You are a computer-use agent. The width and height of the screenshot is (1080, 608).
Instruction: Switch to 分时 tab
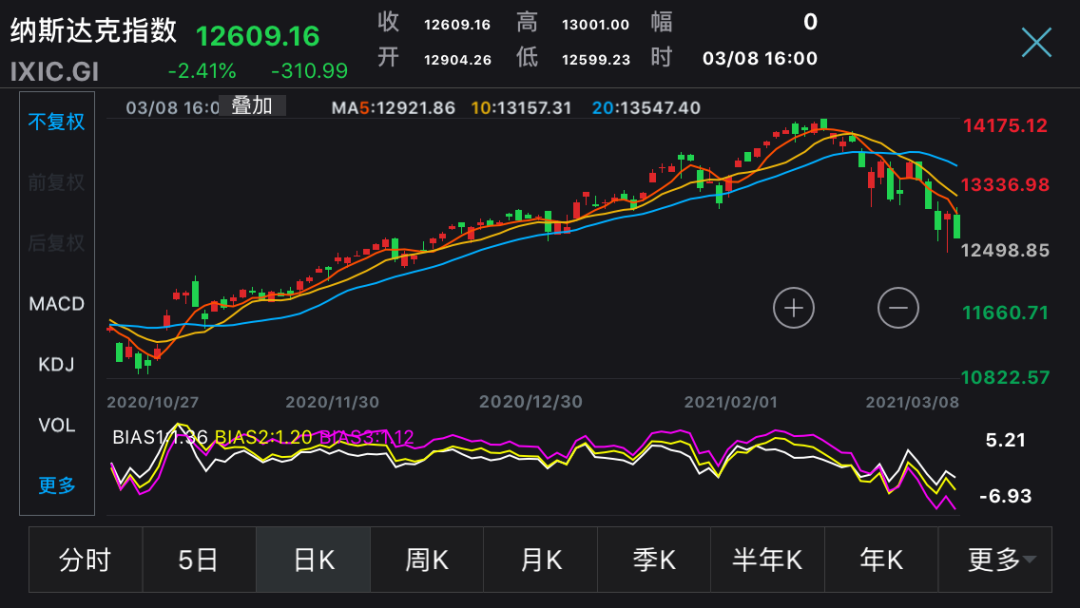[x=85, y=560]
